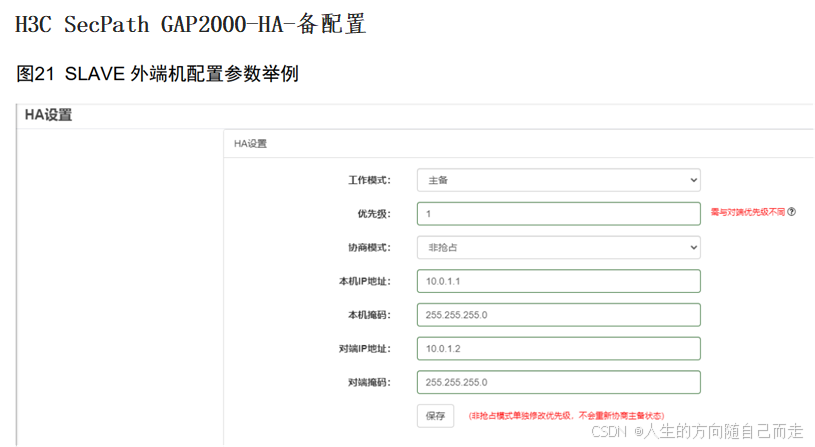Click the heading H3C SecPath GAP2000-HA-备配置
This screenshot has height=447, width=815.
pyautogui.click(x=191, y=24)
